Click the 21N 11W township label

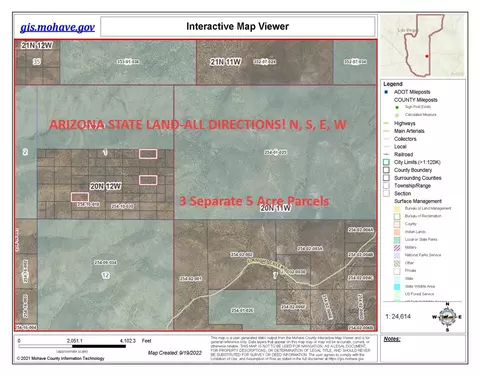[x=225, y=62]
